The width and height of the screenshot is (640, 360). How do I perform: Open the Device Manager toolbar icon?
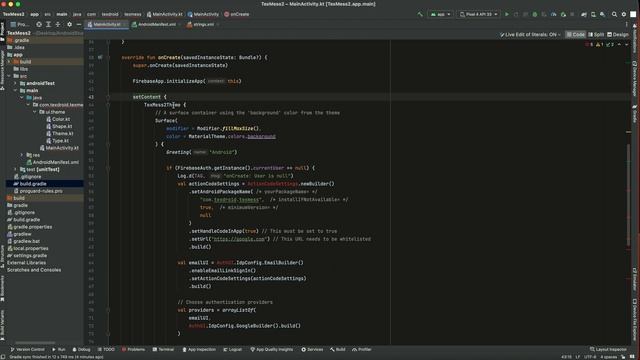click(593, 14)
